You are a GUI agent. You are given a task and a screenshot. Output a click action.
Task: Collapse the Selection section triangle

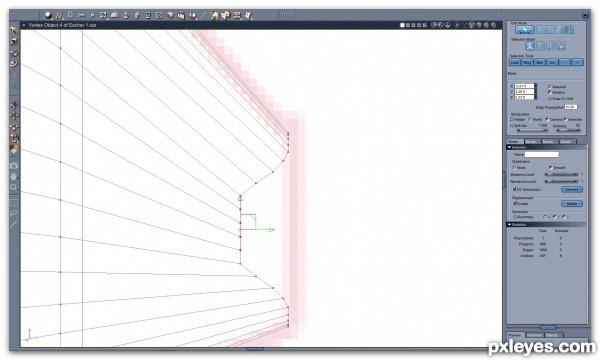pos(509,147)
